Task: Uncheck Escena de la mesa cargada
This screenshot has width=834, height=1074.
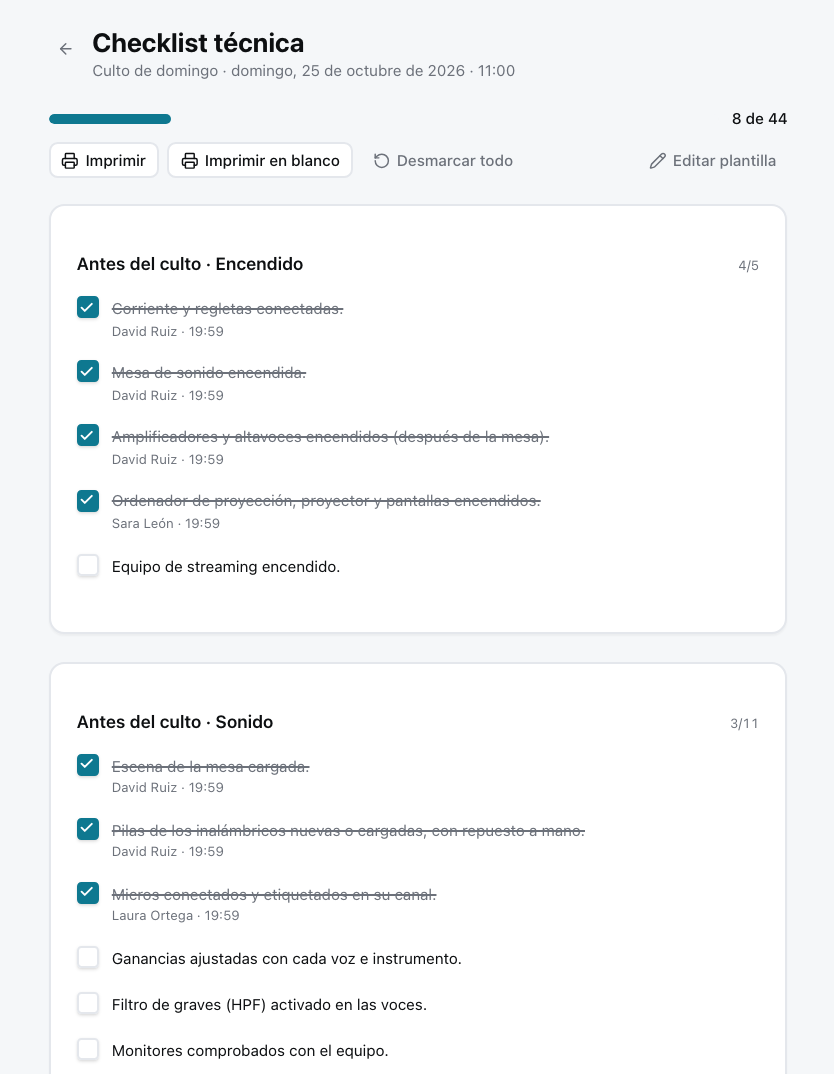Action: [88, 765]
